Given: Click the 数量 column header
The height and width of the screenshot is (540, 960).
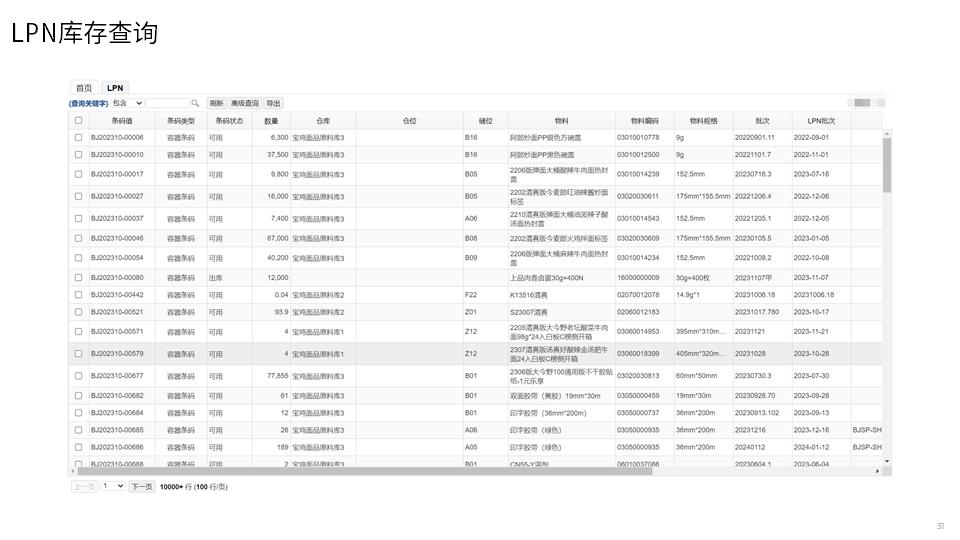Looking at the screenshot, I should [x=271, y=121].
